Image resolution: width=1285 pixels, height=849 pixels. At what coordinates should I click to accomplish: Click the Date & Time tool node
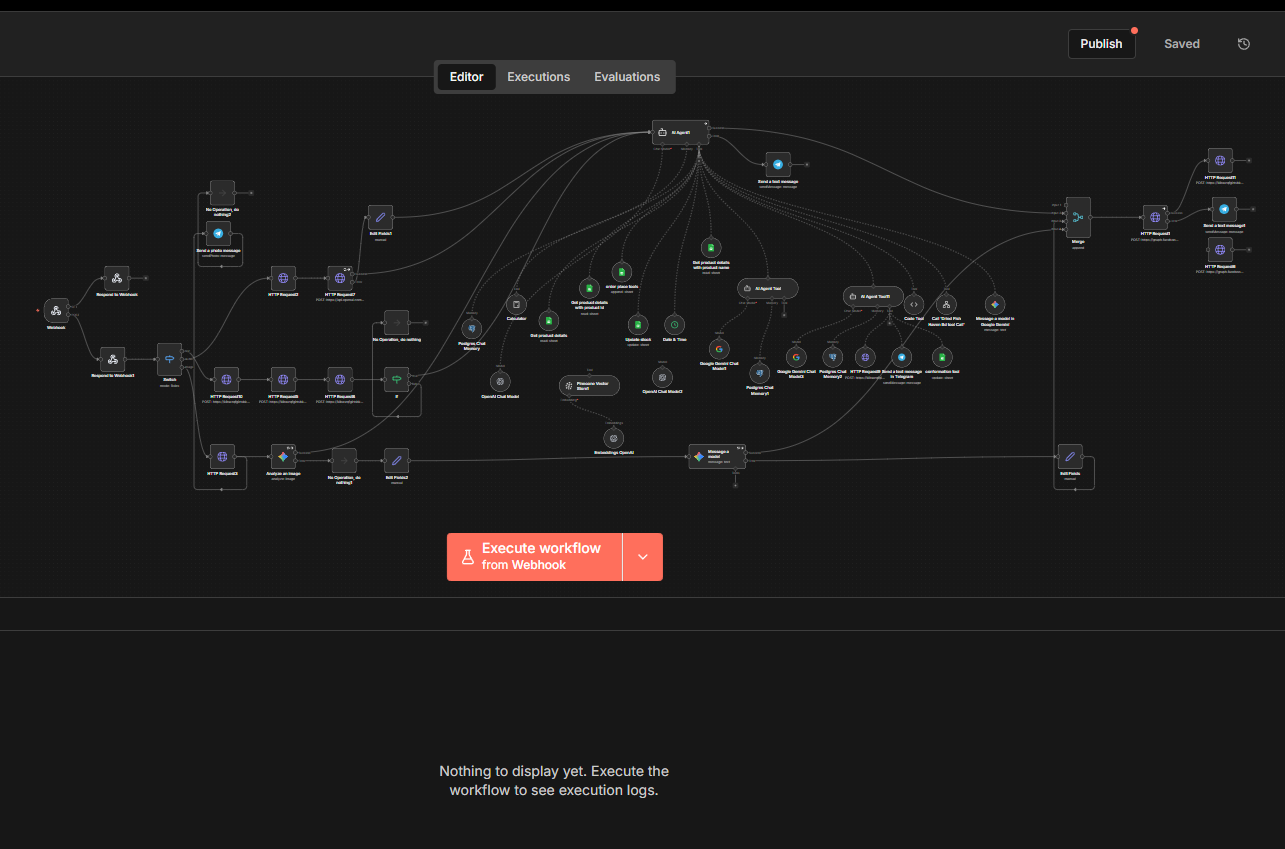click(x=674, y=325)
